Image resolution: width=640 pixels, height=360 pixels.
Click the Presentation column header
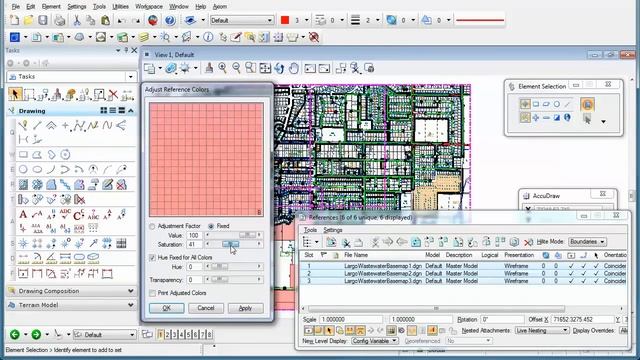click(x=519, y=255)
